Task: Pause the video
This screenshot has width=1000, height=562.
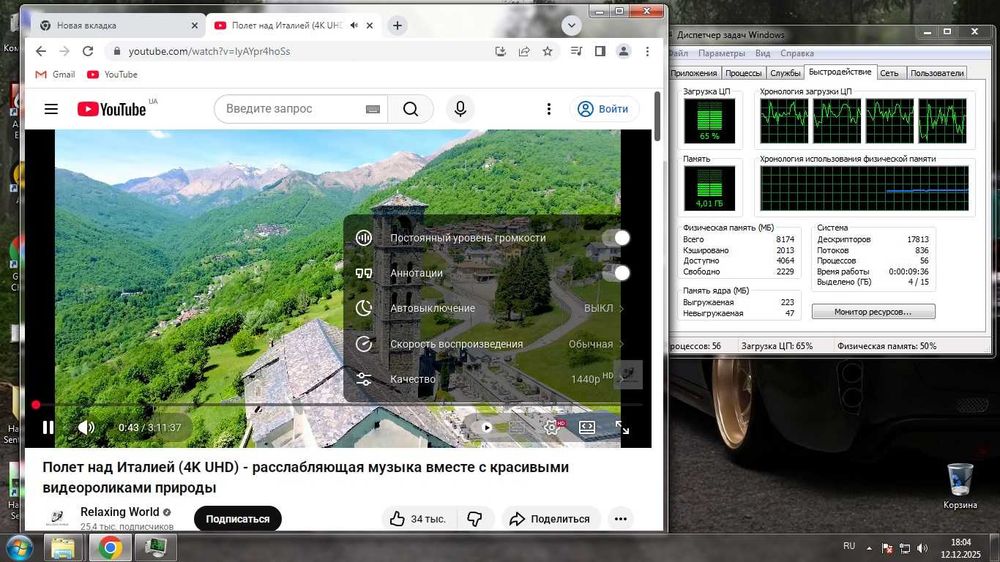Action: [x=48, y=427]
